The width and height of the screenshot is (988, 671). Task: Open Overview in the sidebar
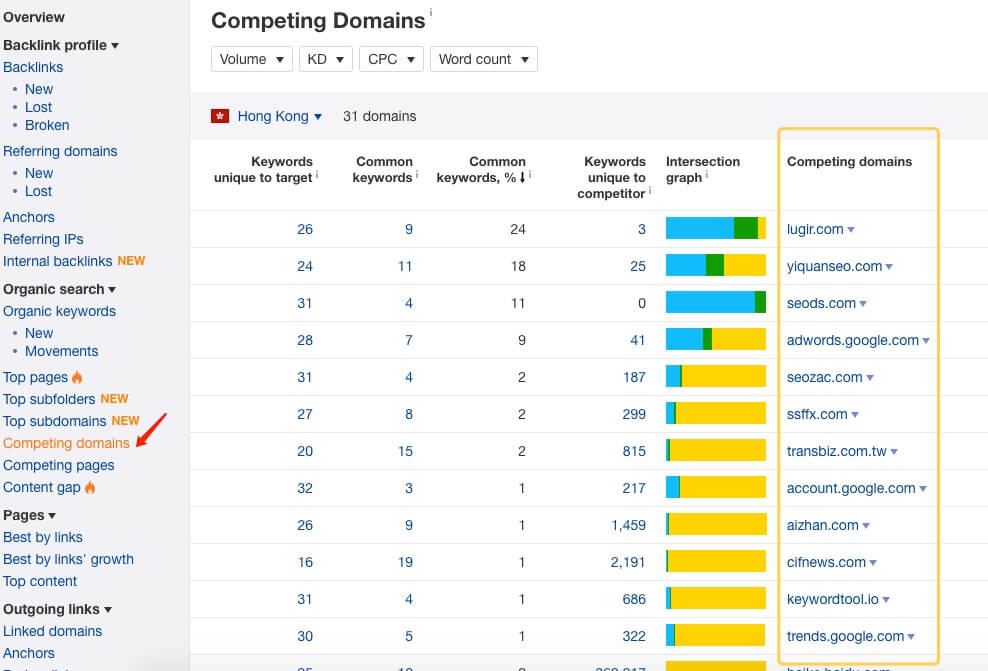click(x=33, y=18)
